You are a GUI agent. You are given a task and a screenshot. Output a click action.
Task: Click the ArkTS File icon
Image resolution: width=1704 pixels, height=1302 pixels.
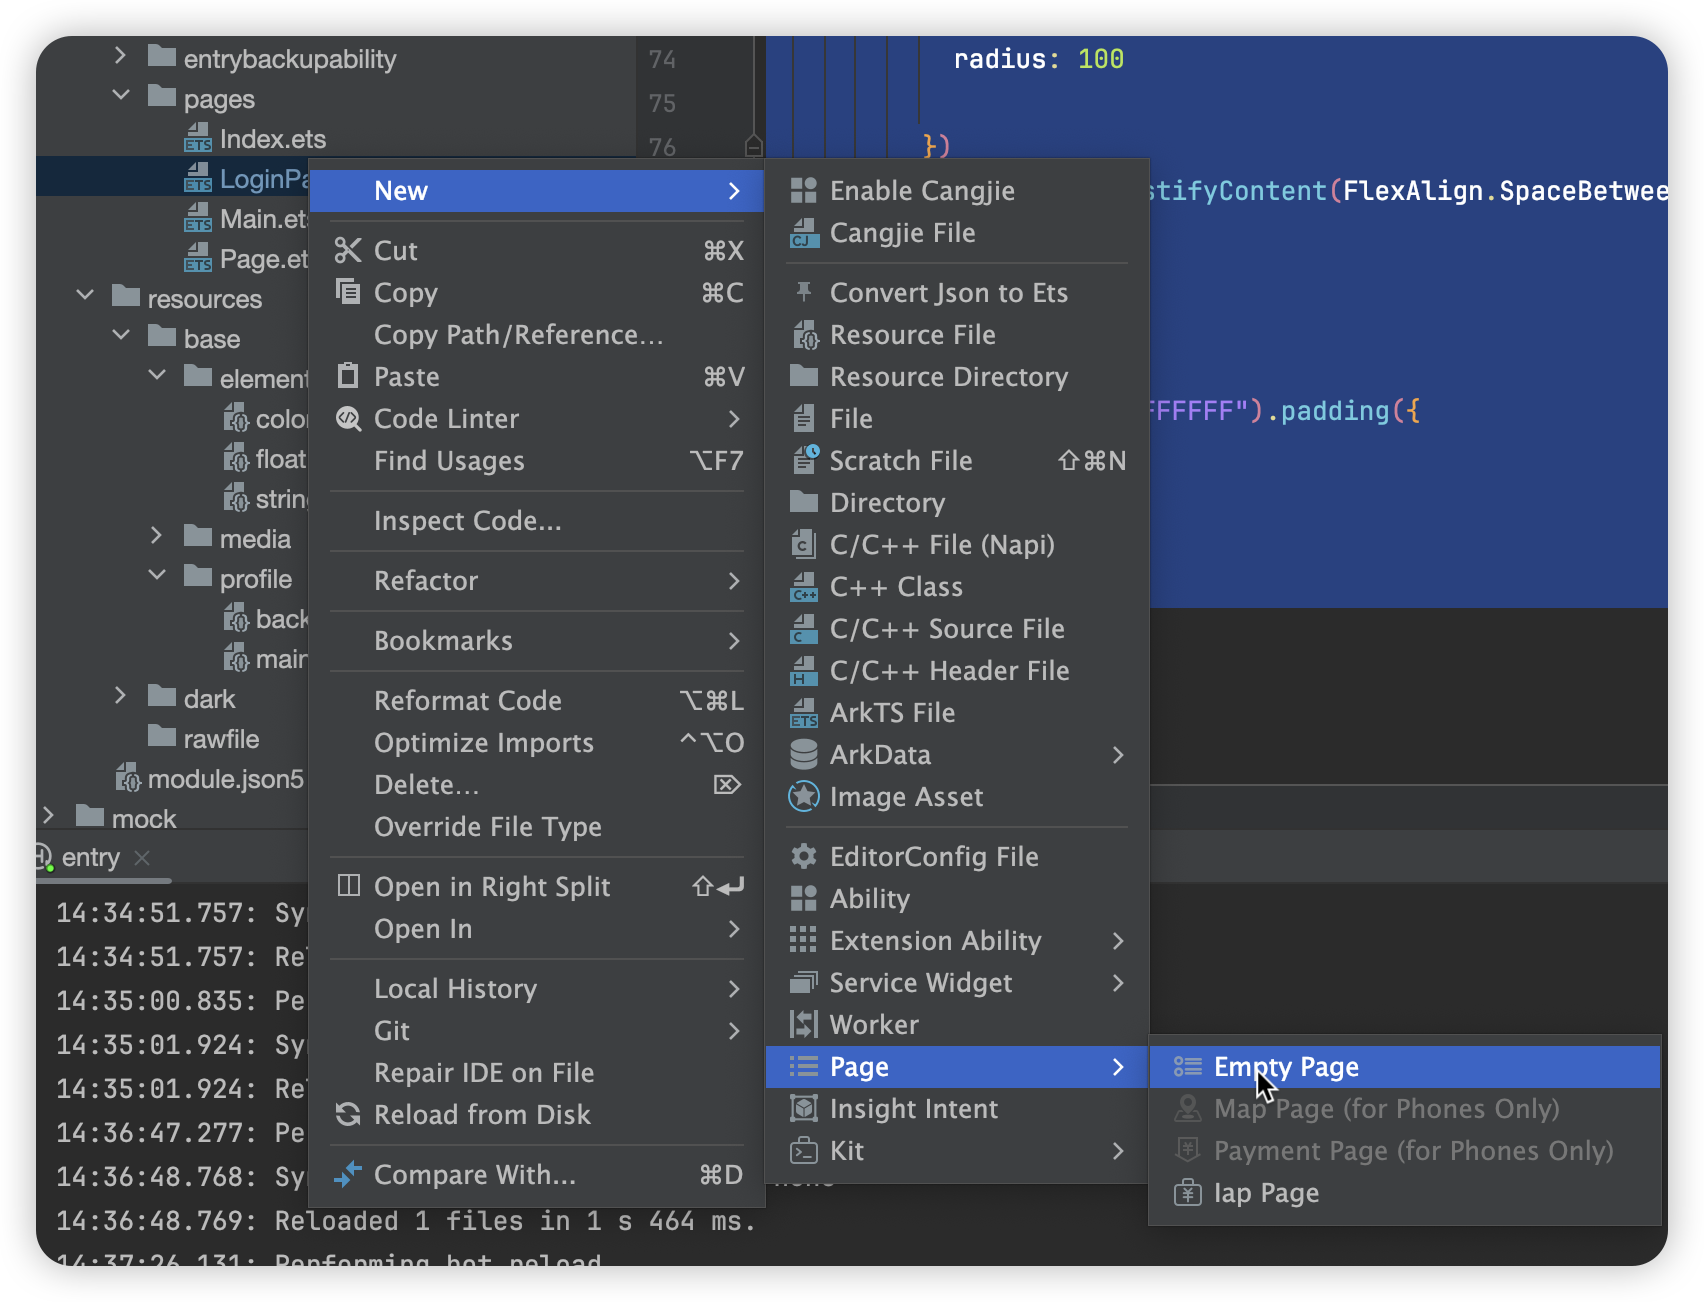click(x=804, y=713)
